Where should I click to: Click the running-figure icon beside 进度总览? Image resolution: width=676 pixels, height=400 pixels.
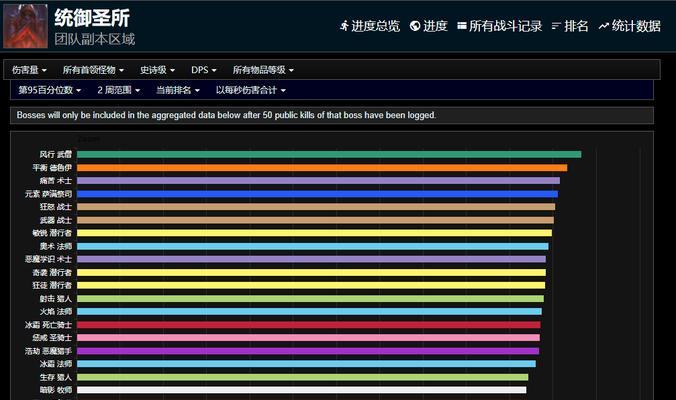coord(344,26)
